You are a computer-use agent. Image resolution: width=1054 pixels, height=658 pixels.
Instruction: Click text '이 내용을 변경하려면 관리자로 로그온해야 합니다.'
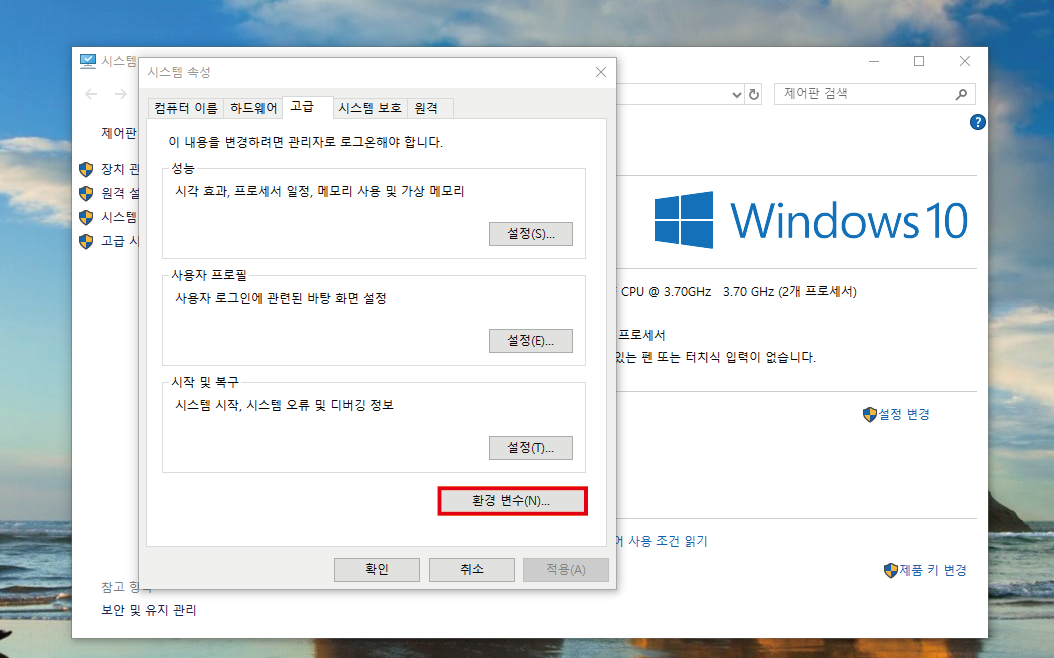point(305,142)
